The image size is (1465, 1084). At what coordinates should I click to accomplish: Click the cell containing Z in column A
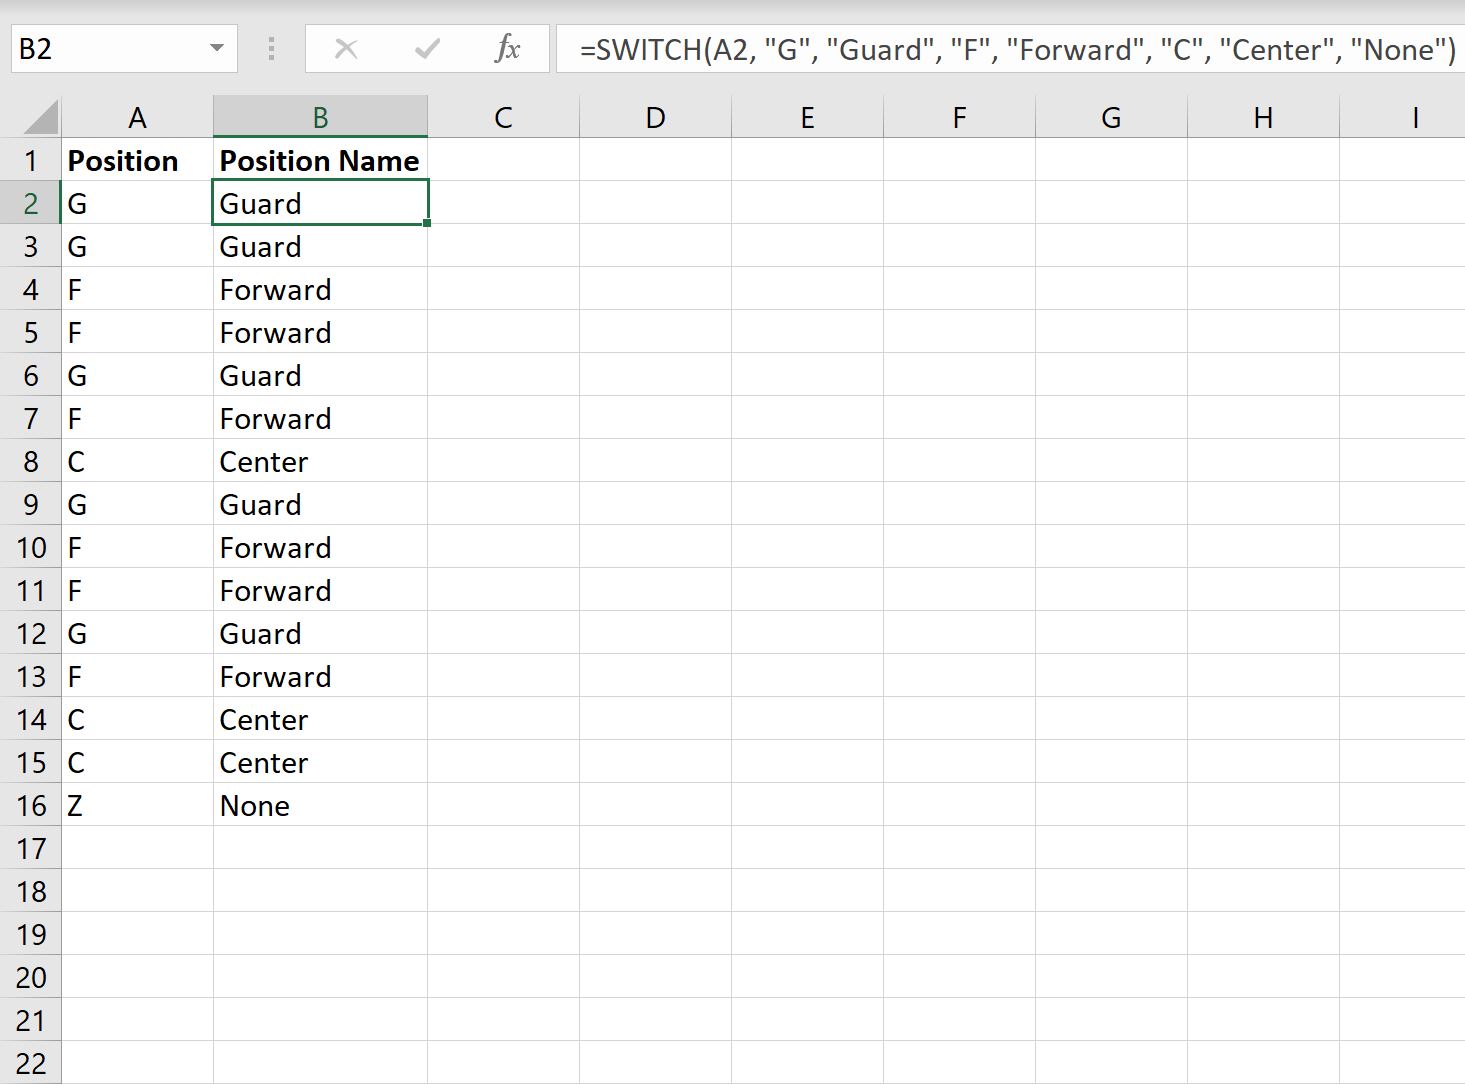(137, 805)
